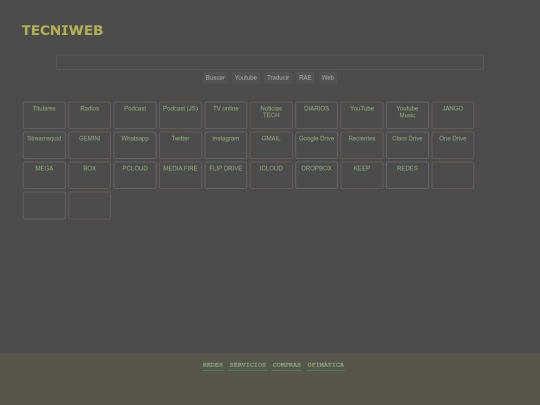Open the PCLOUD tile
This screenshot has width=540, height=405.
pos(135,175)
